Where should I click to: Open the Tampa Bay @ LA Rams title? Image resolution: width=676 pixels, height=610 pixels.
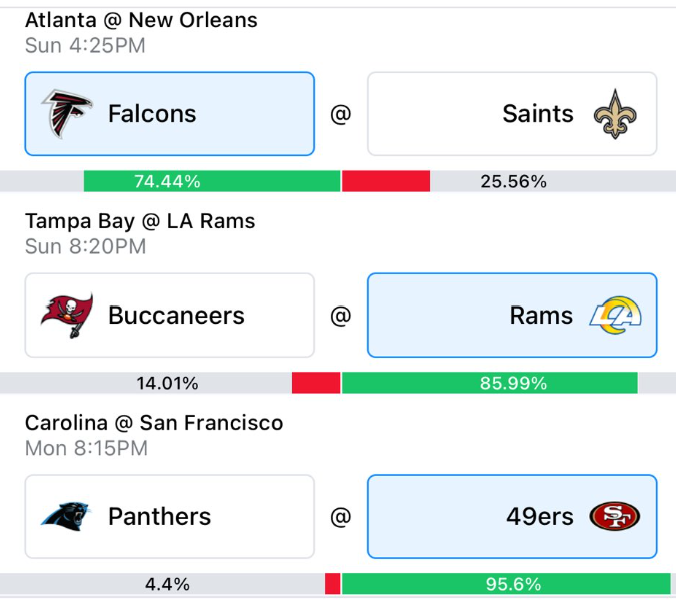(x=140, y=221)
